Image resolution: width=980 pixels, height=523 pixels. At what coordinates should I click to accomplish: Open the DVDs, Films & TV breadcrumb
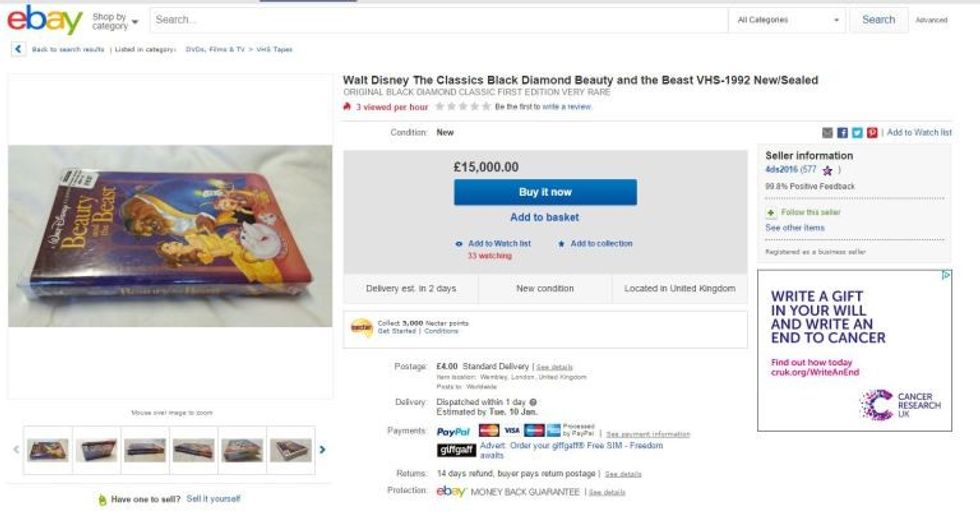[x=215, y=49]
